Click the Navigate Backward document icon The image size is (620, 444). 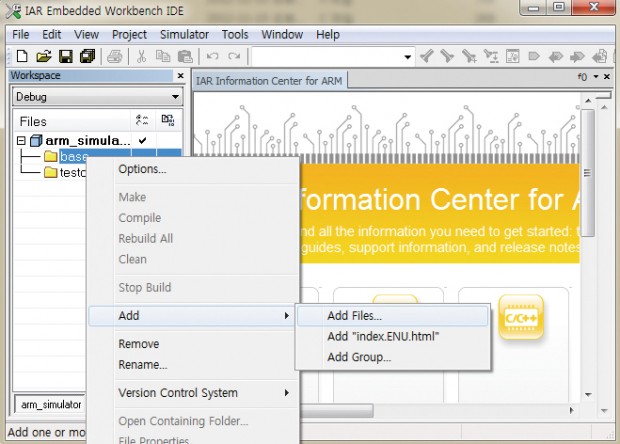pos(599,56)
